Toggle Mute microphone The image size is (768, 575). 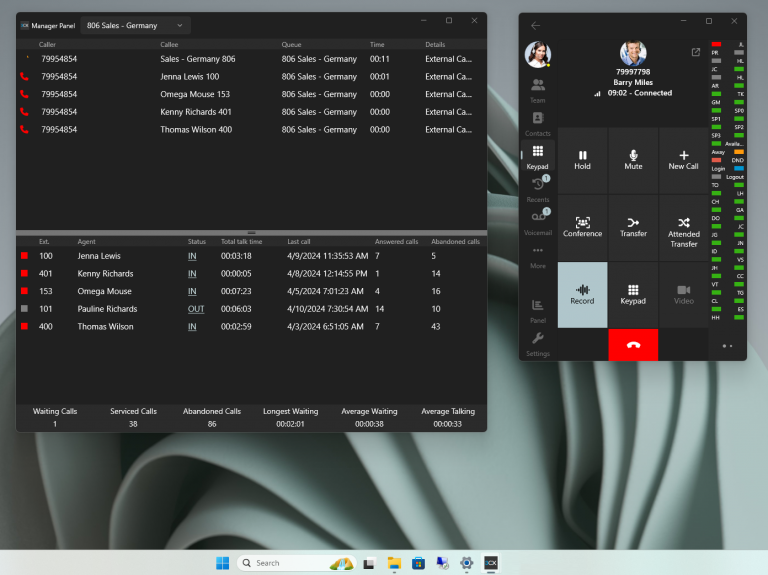pos(633,160)
